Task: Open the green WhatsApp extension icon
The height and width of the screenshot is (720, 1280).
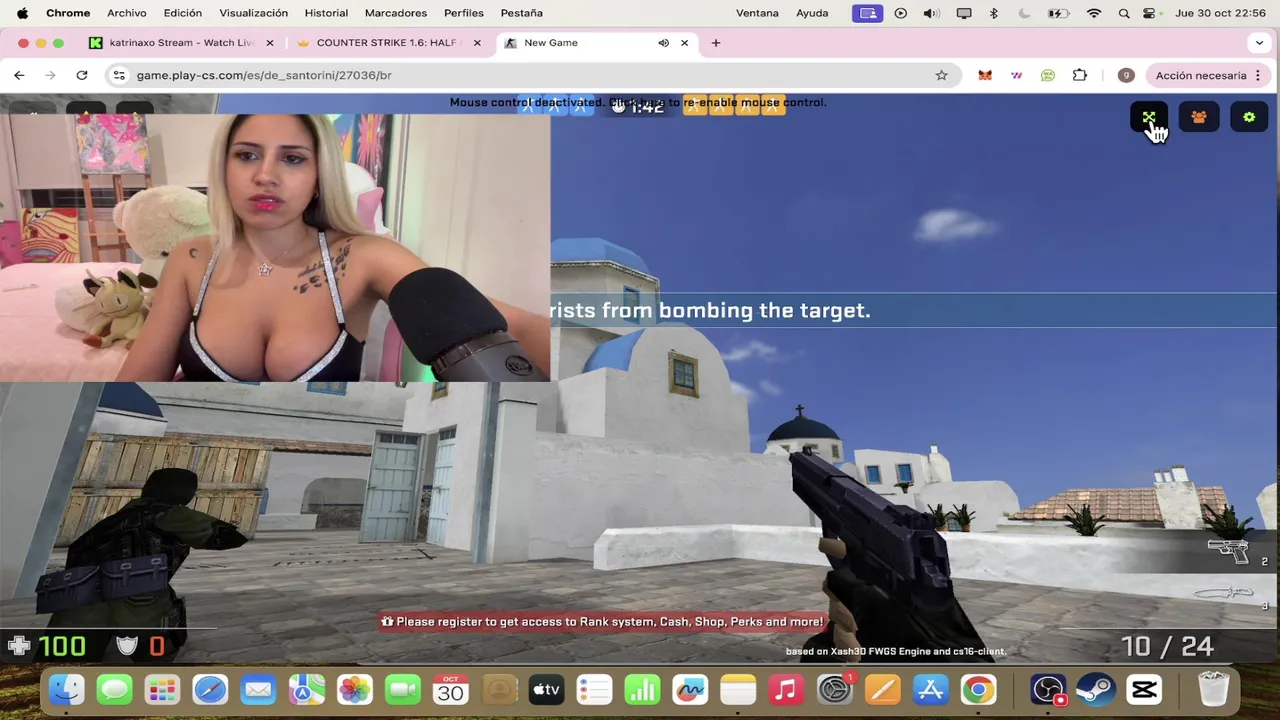Action: 1048,75
